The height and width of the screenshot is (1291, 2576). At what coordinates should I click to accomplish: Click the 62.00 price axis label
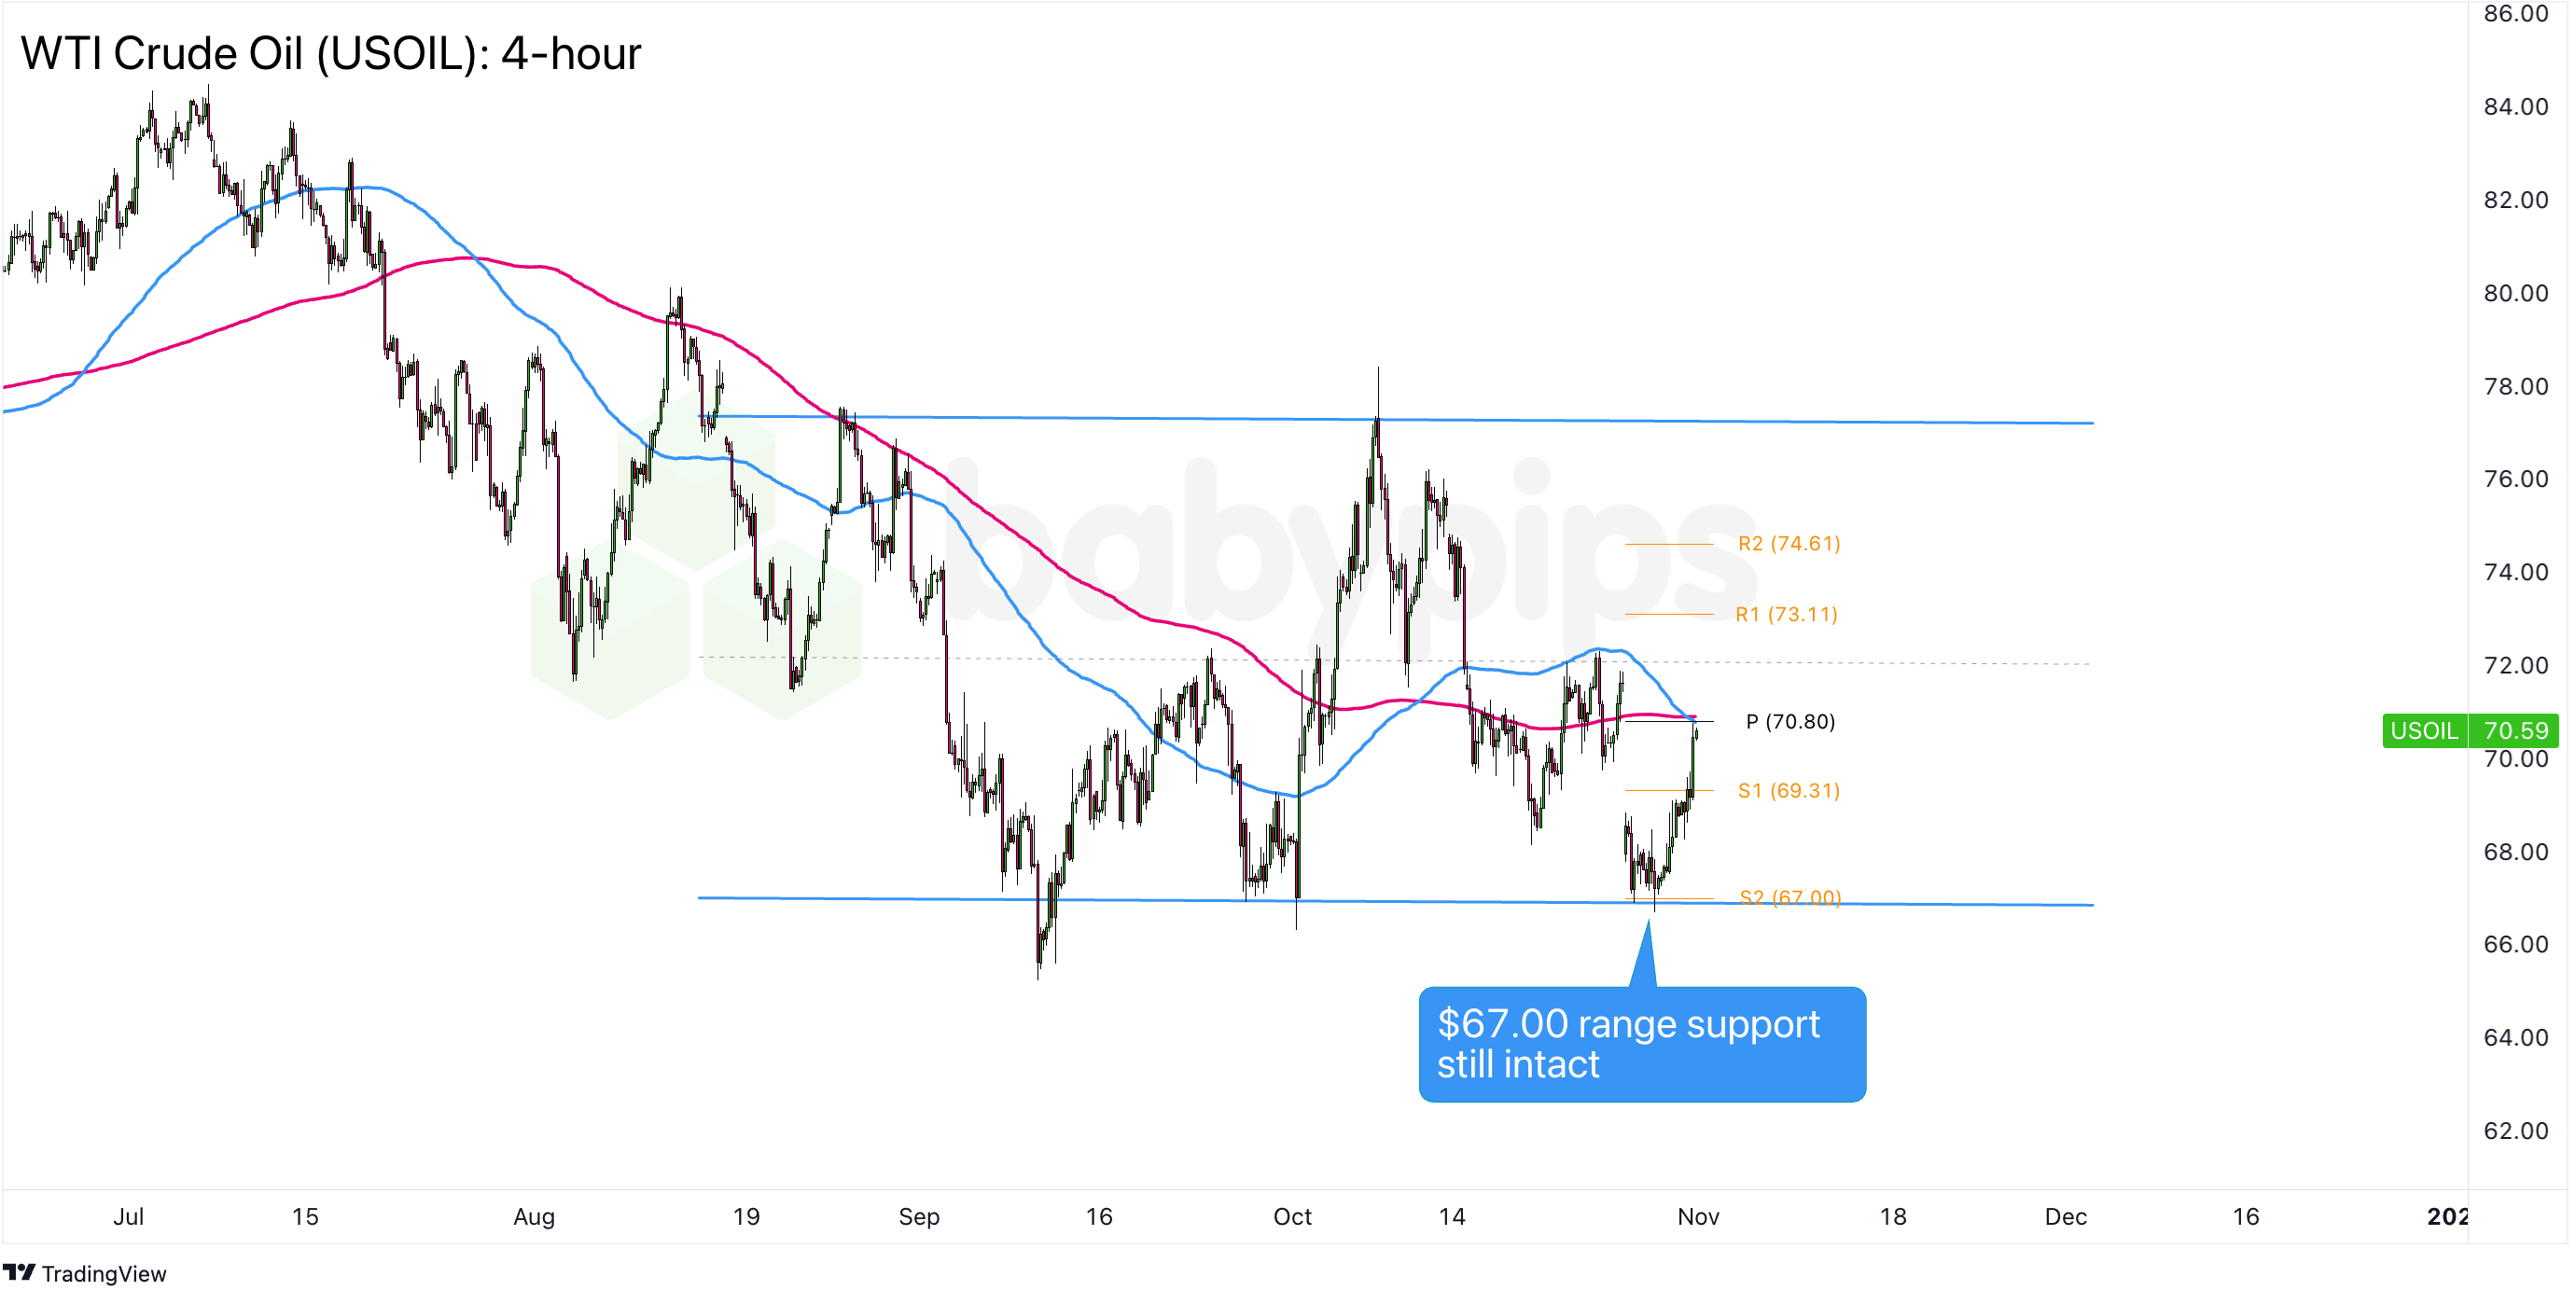click(2516, 1130)
